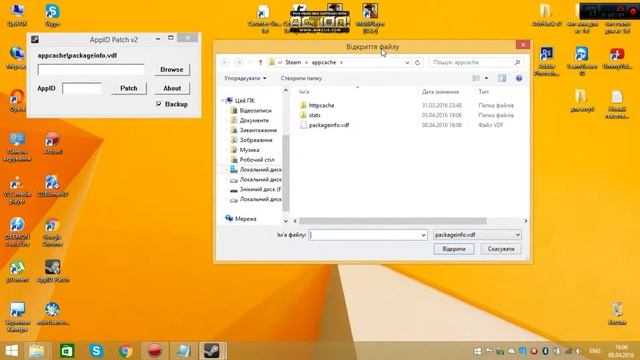Viewport: 640px width, 360px height.
Task: Select Знімний диск in navigation tree
Action: tap(260, 189)
